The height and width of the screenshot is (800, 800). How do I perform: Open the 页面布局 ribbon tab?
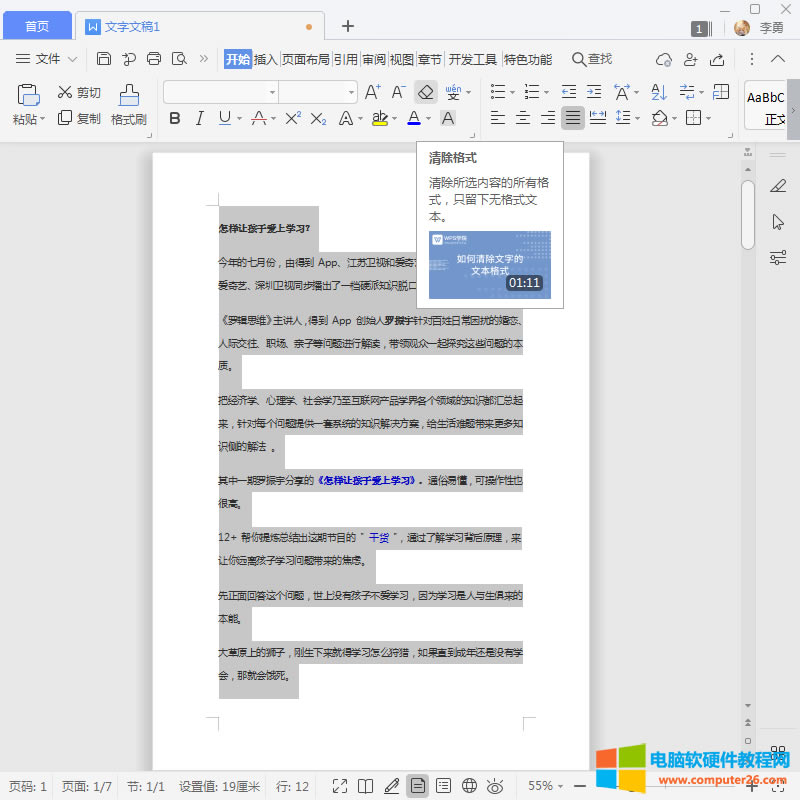305,59
